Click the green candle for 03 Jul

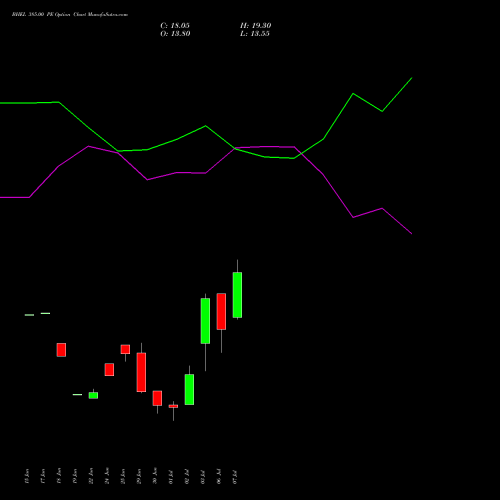(205, 321)
